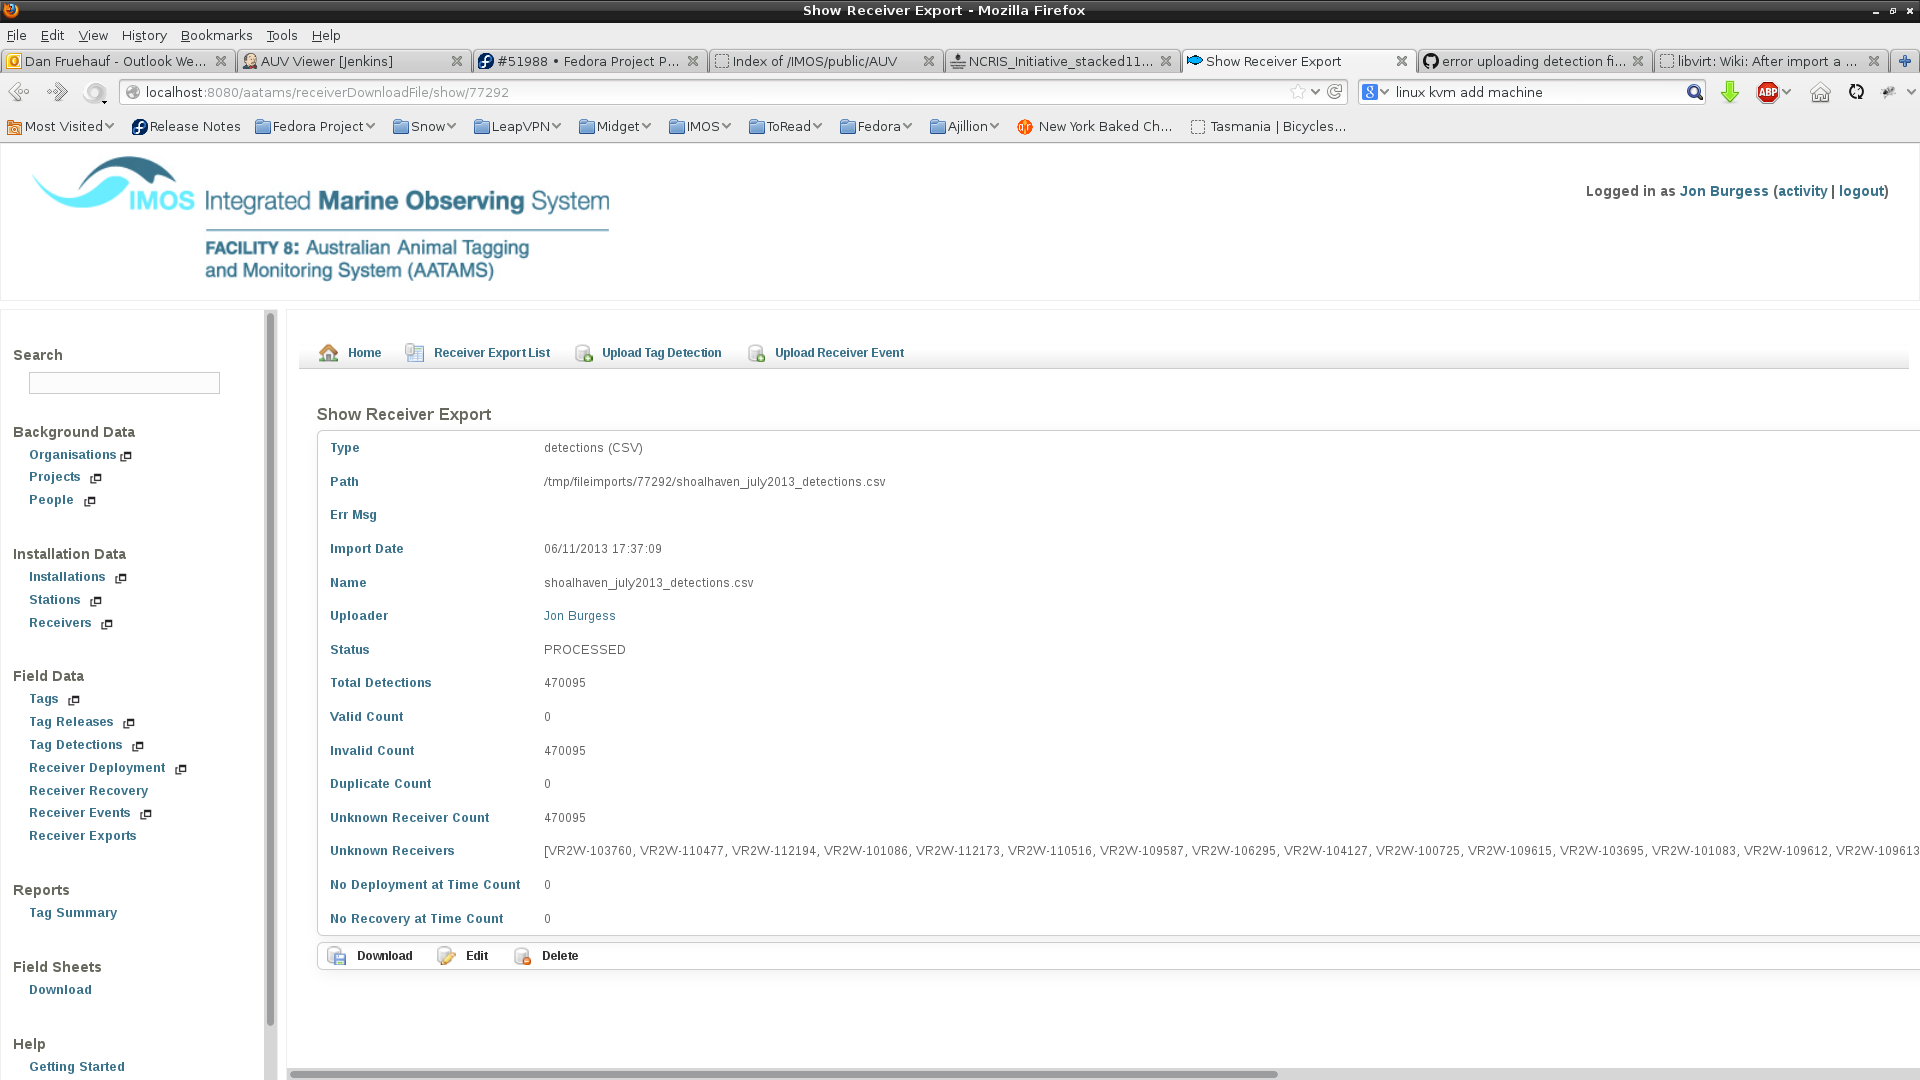The width and height of the screenshot is (1920, 1080).
Task: Click the Search input field
Action: (x=123, y=384)
